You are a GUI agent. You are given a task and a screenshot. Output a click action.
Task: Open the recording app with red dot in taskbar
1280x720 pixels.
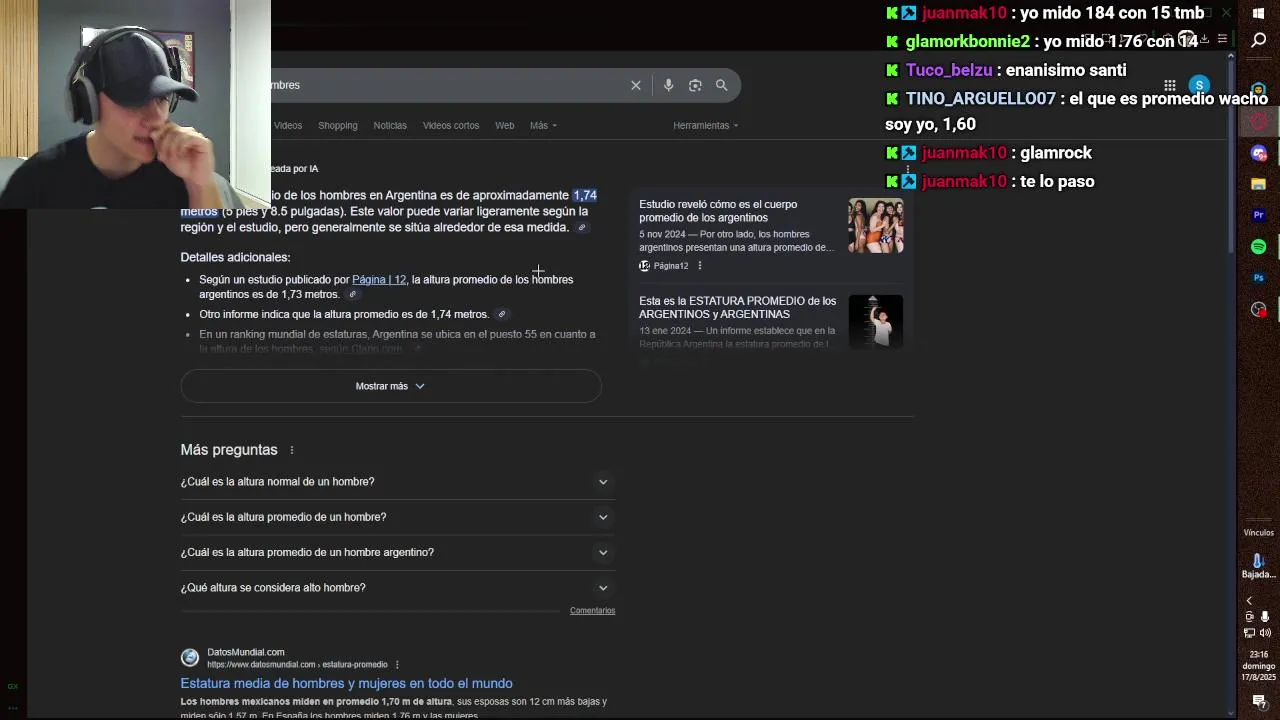click(1259, 309)
